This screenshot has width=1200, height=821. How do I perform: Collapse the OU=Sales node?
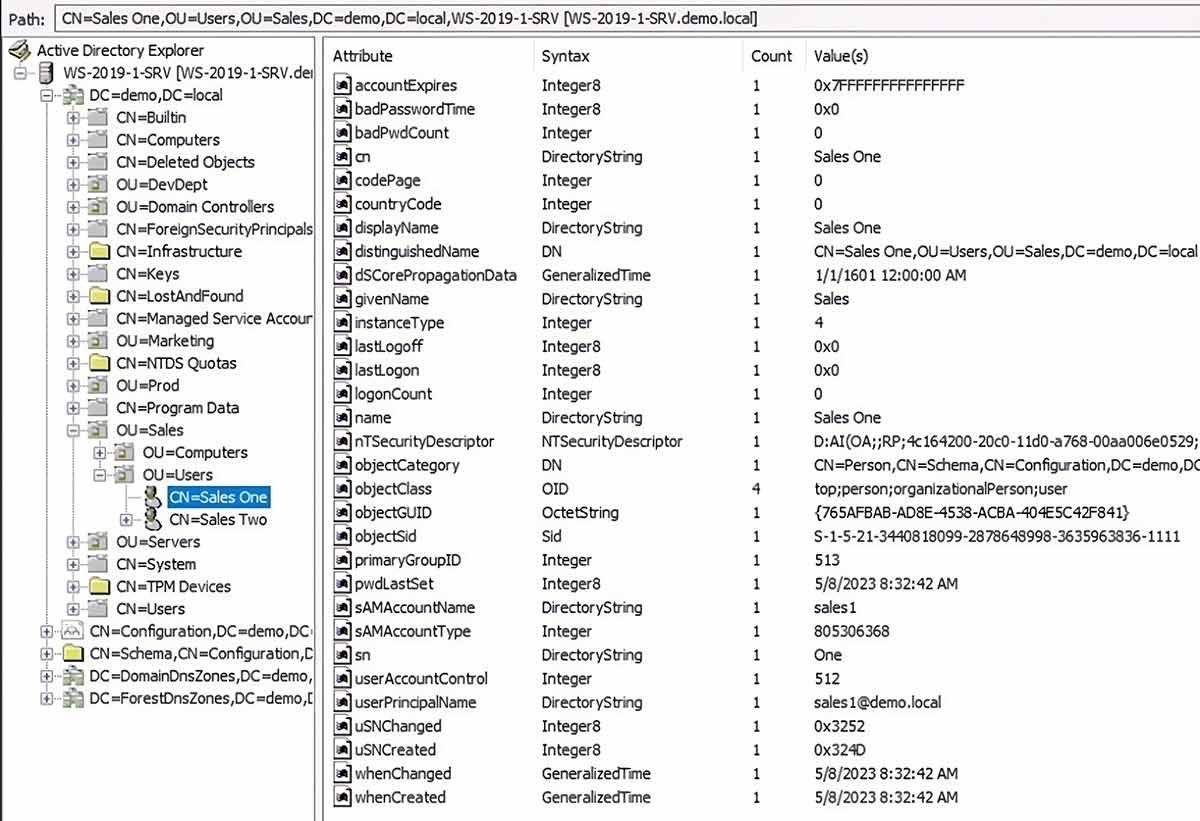71,429
